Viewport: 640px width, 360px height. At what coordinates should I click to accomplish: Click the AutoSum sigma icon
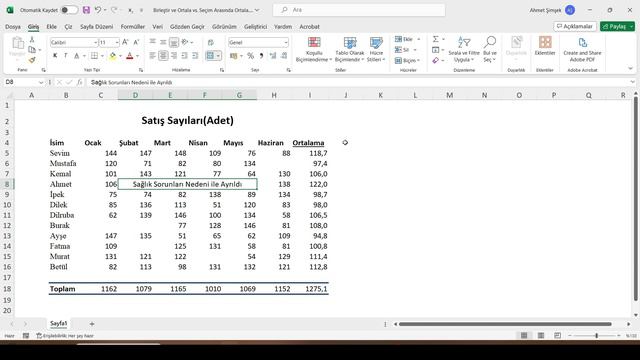click(x=436, y=39)
